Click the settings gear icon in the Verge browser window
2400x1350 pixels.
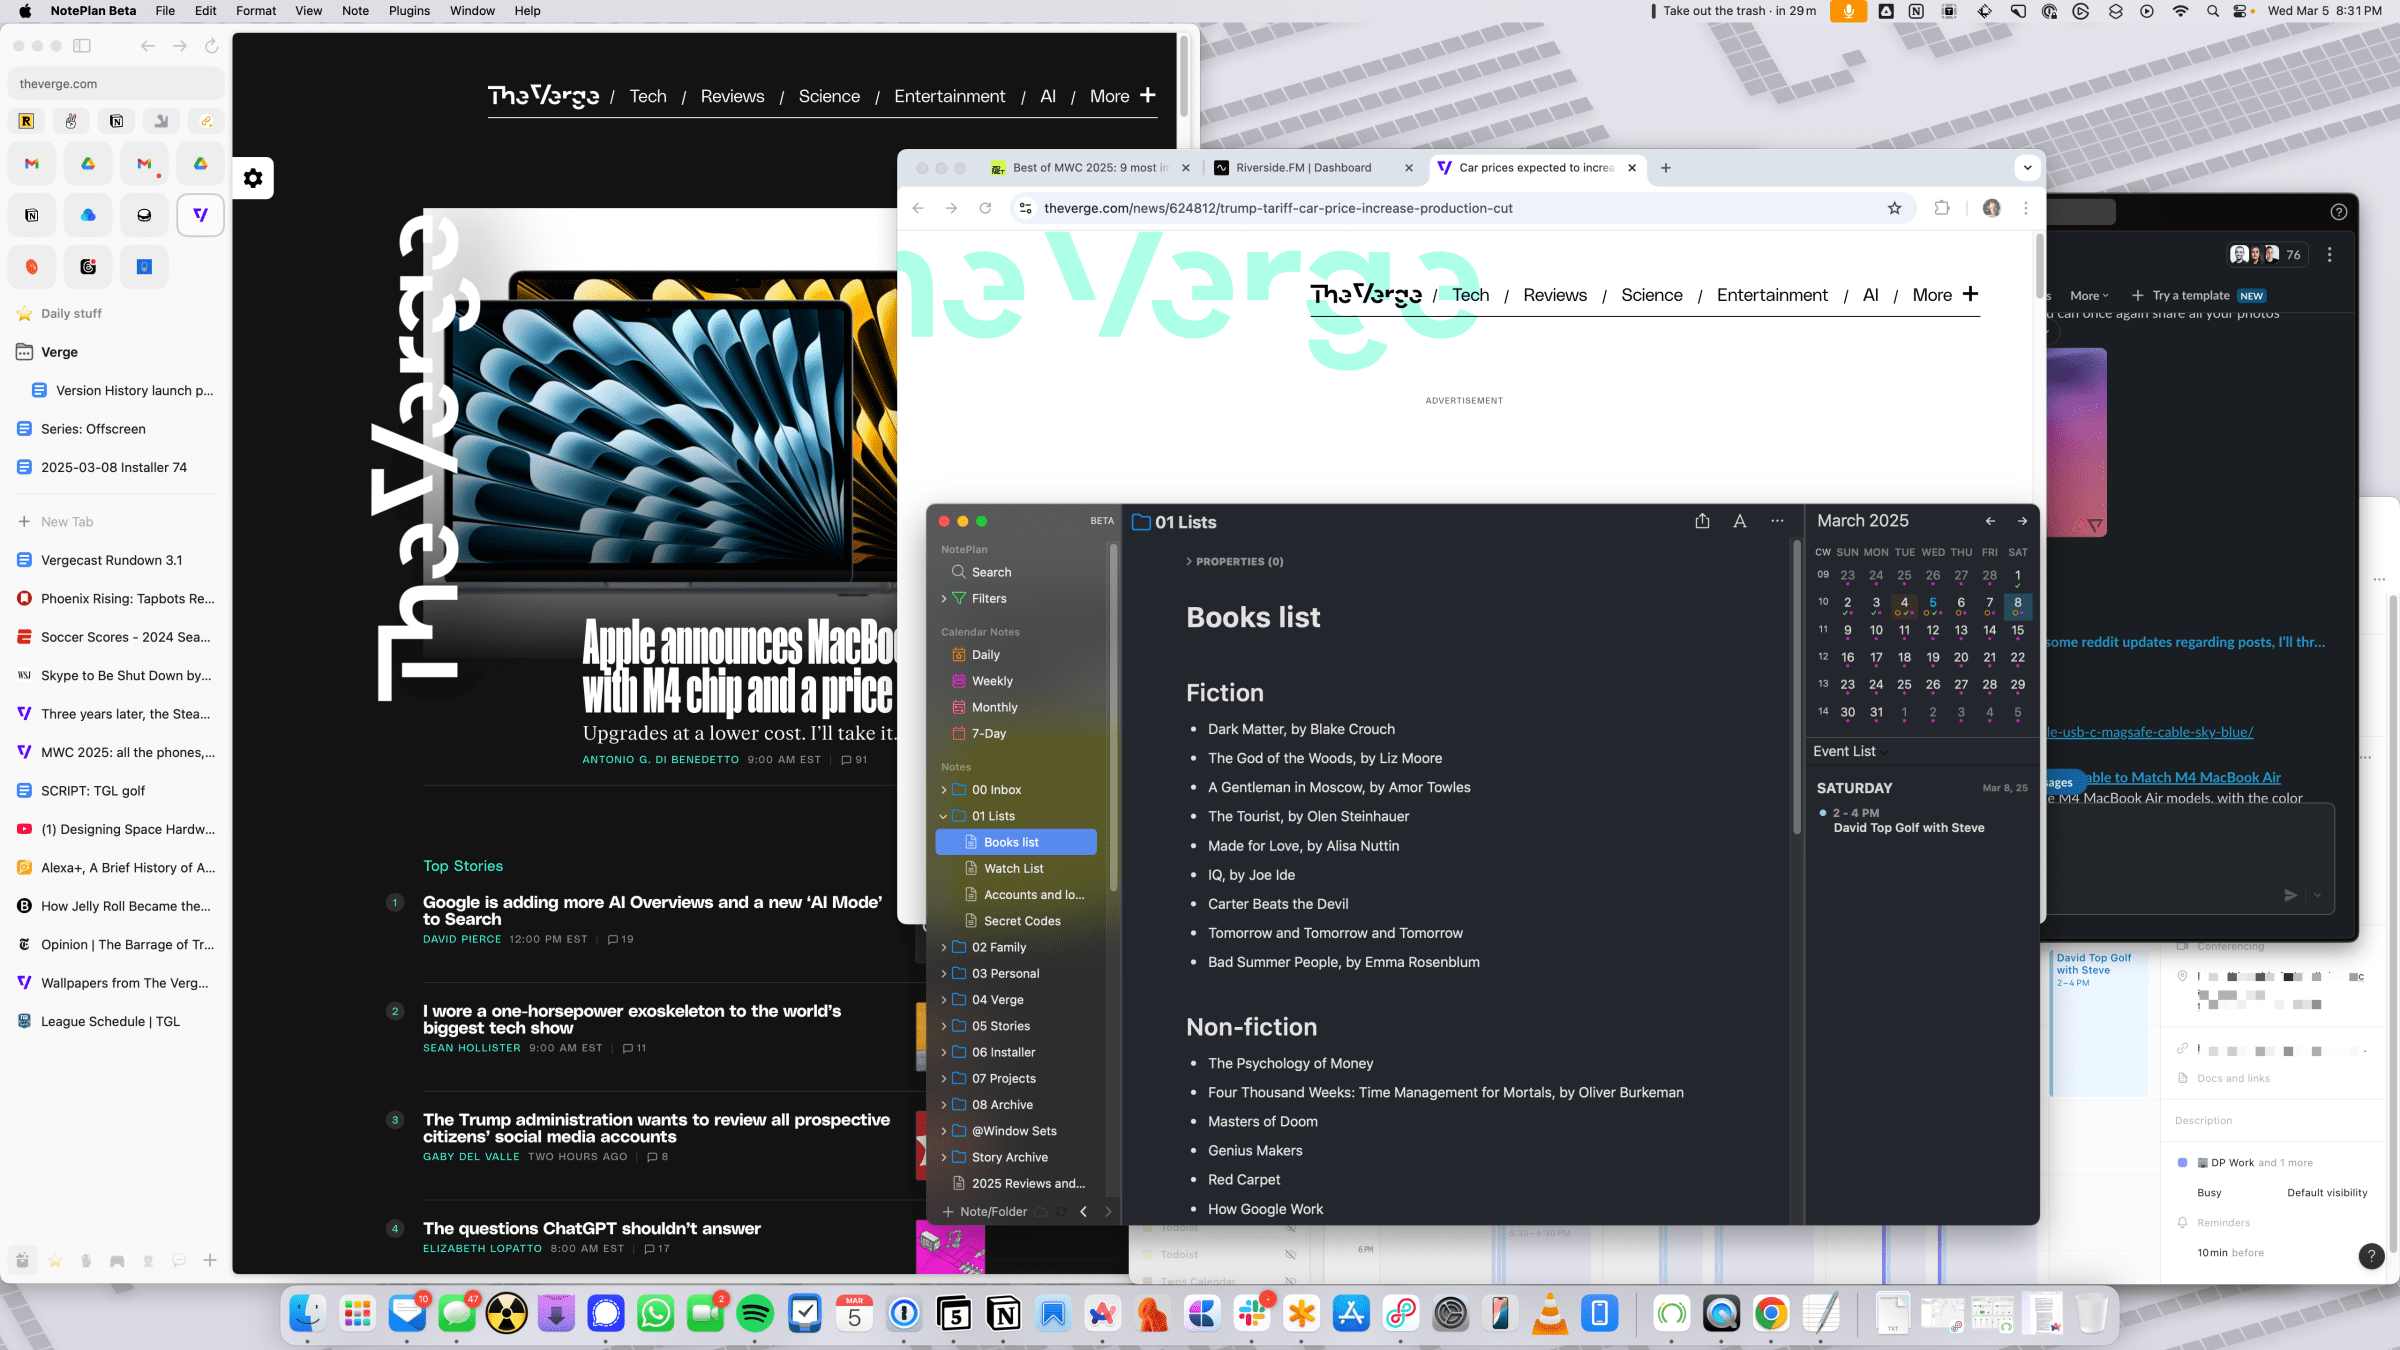tap(253, 178)
